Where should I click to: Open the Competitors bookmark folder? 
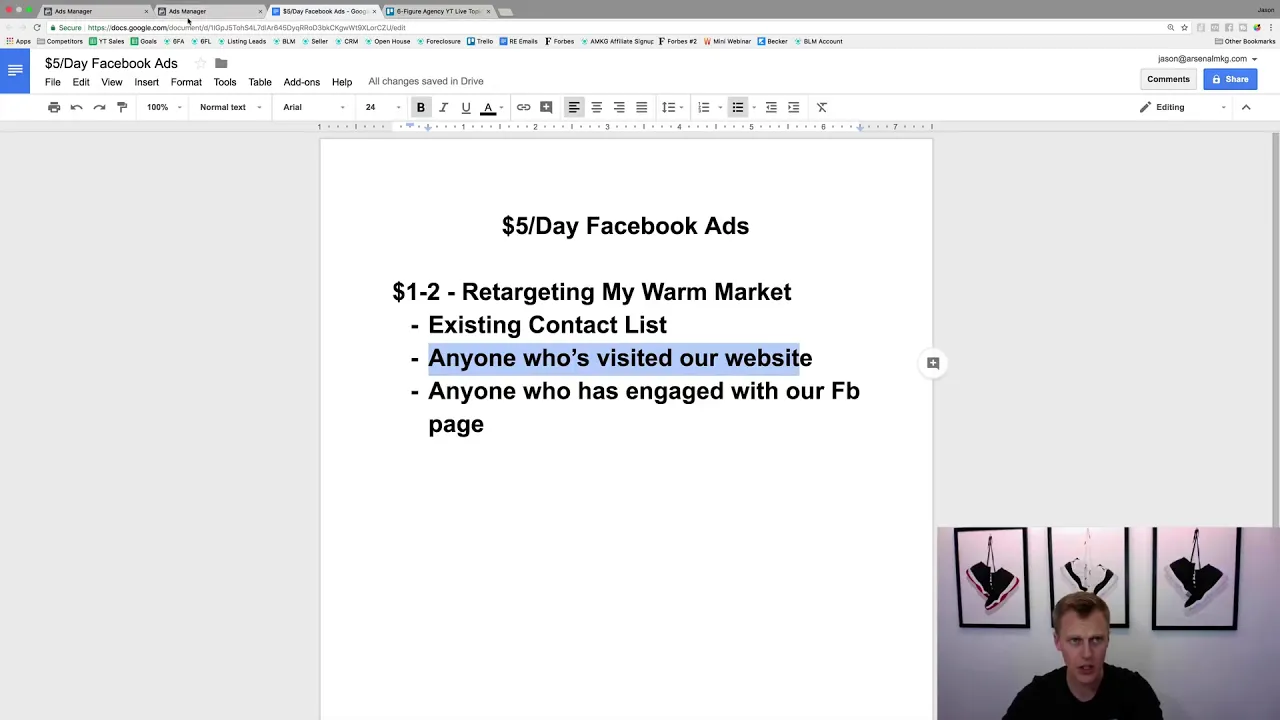coord(60,41)
